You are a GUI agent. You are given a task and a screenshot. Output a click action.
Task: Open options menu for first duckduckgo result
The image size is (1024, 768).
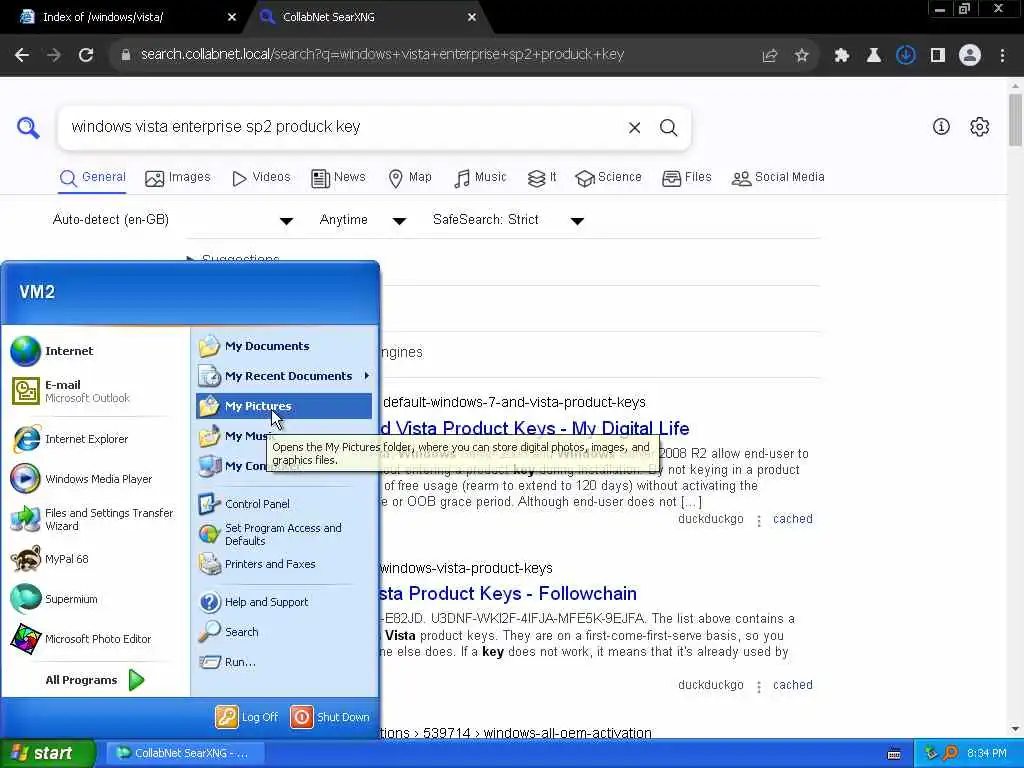(759, 520)
